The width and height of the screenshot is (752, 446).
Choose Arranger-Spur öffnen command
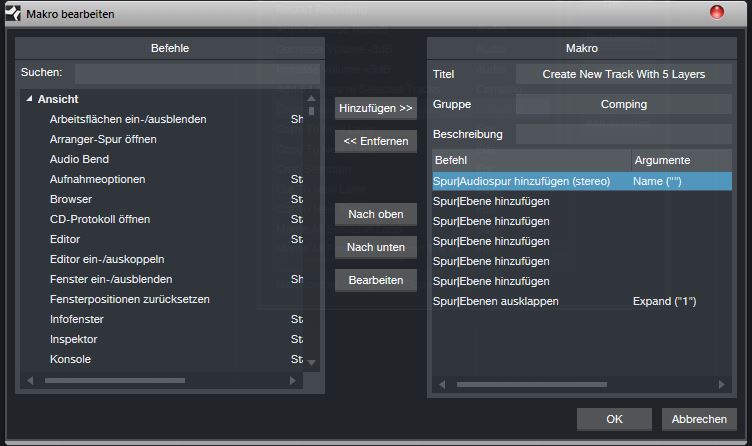point(103,139)
